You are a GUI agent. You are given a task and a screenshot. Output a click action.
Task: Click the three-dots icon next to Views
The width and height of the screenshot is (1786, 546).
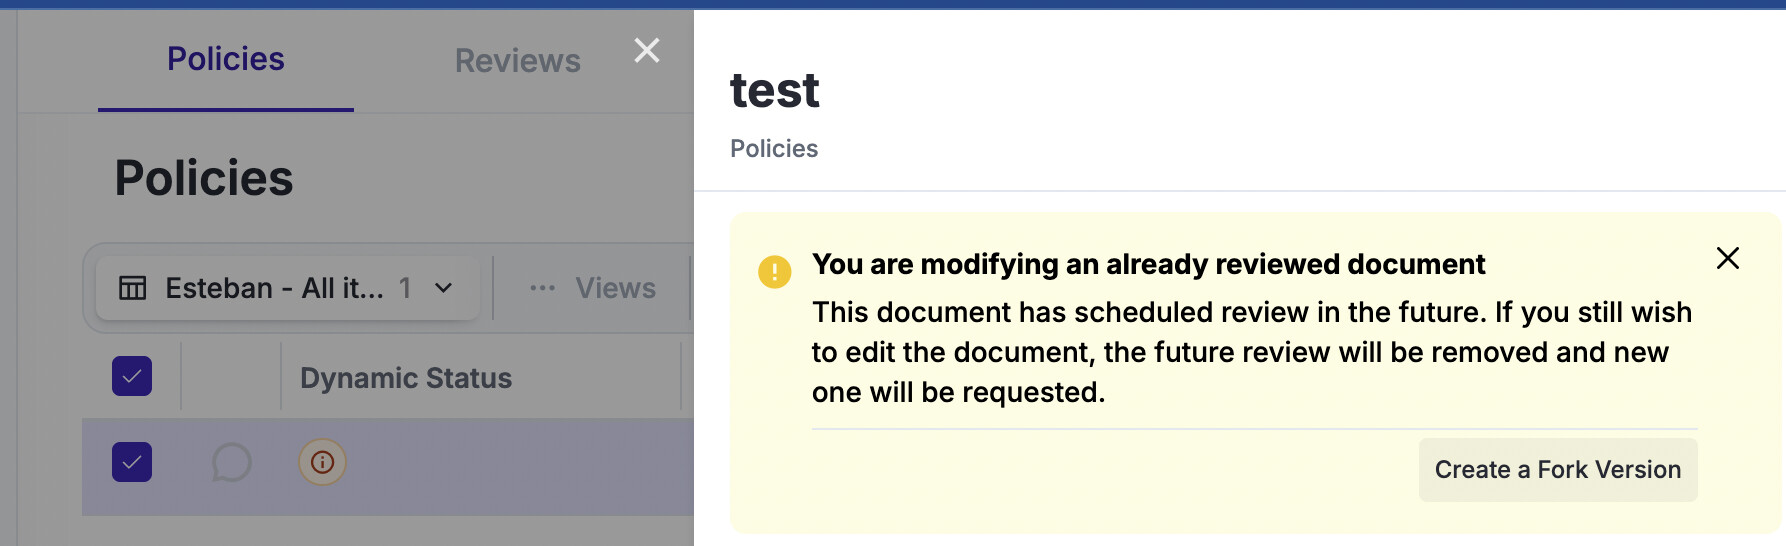(542, 288)
